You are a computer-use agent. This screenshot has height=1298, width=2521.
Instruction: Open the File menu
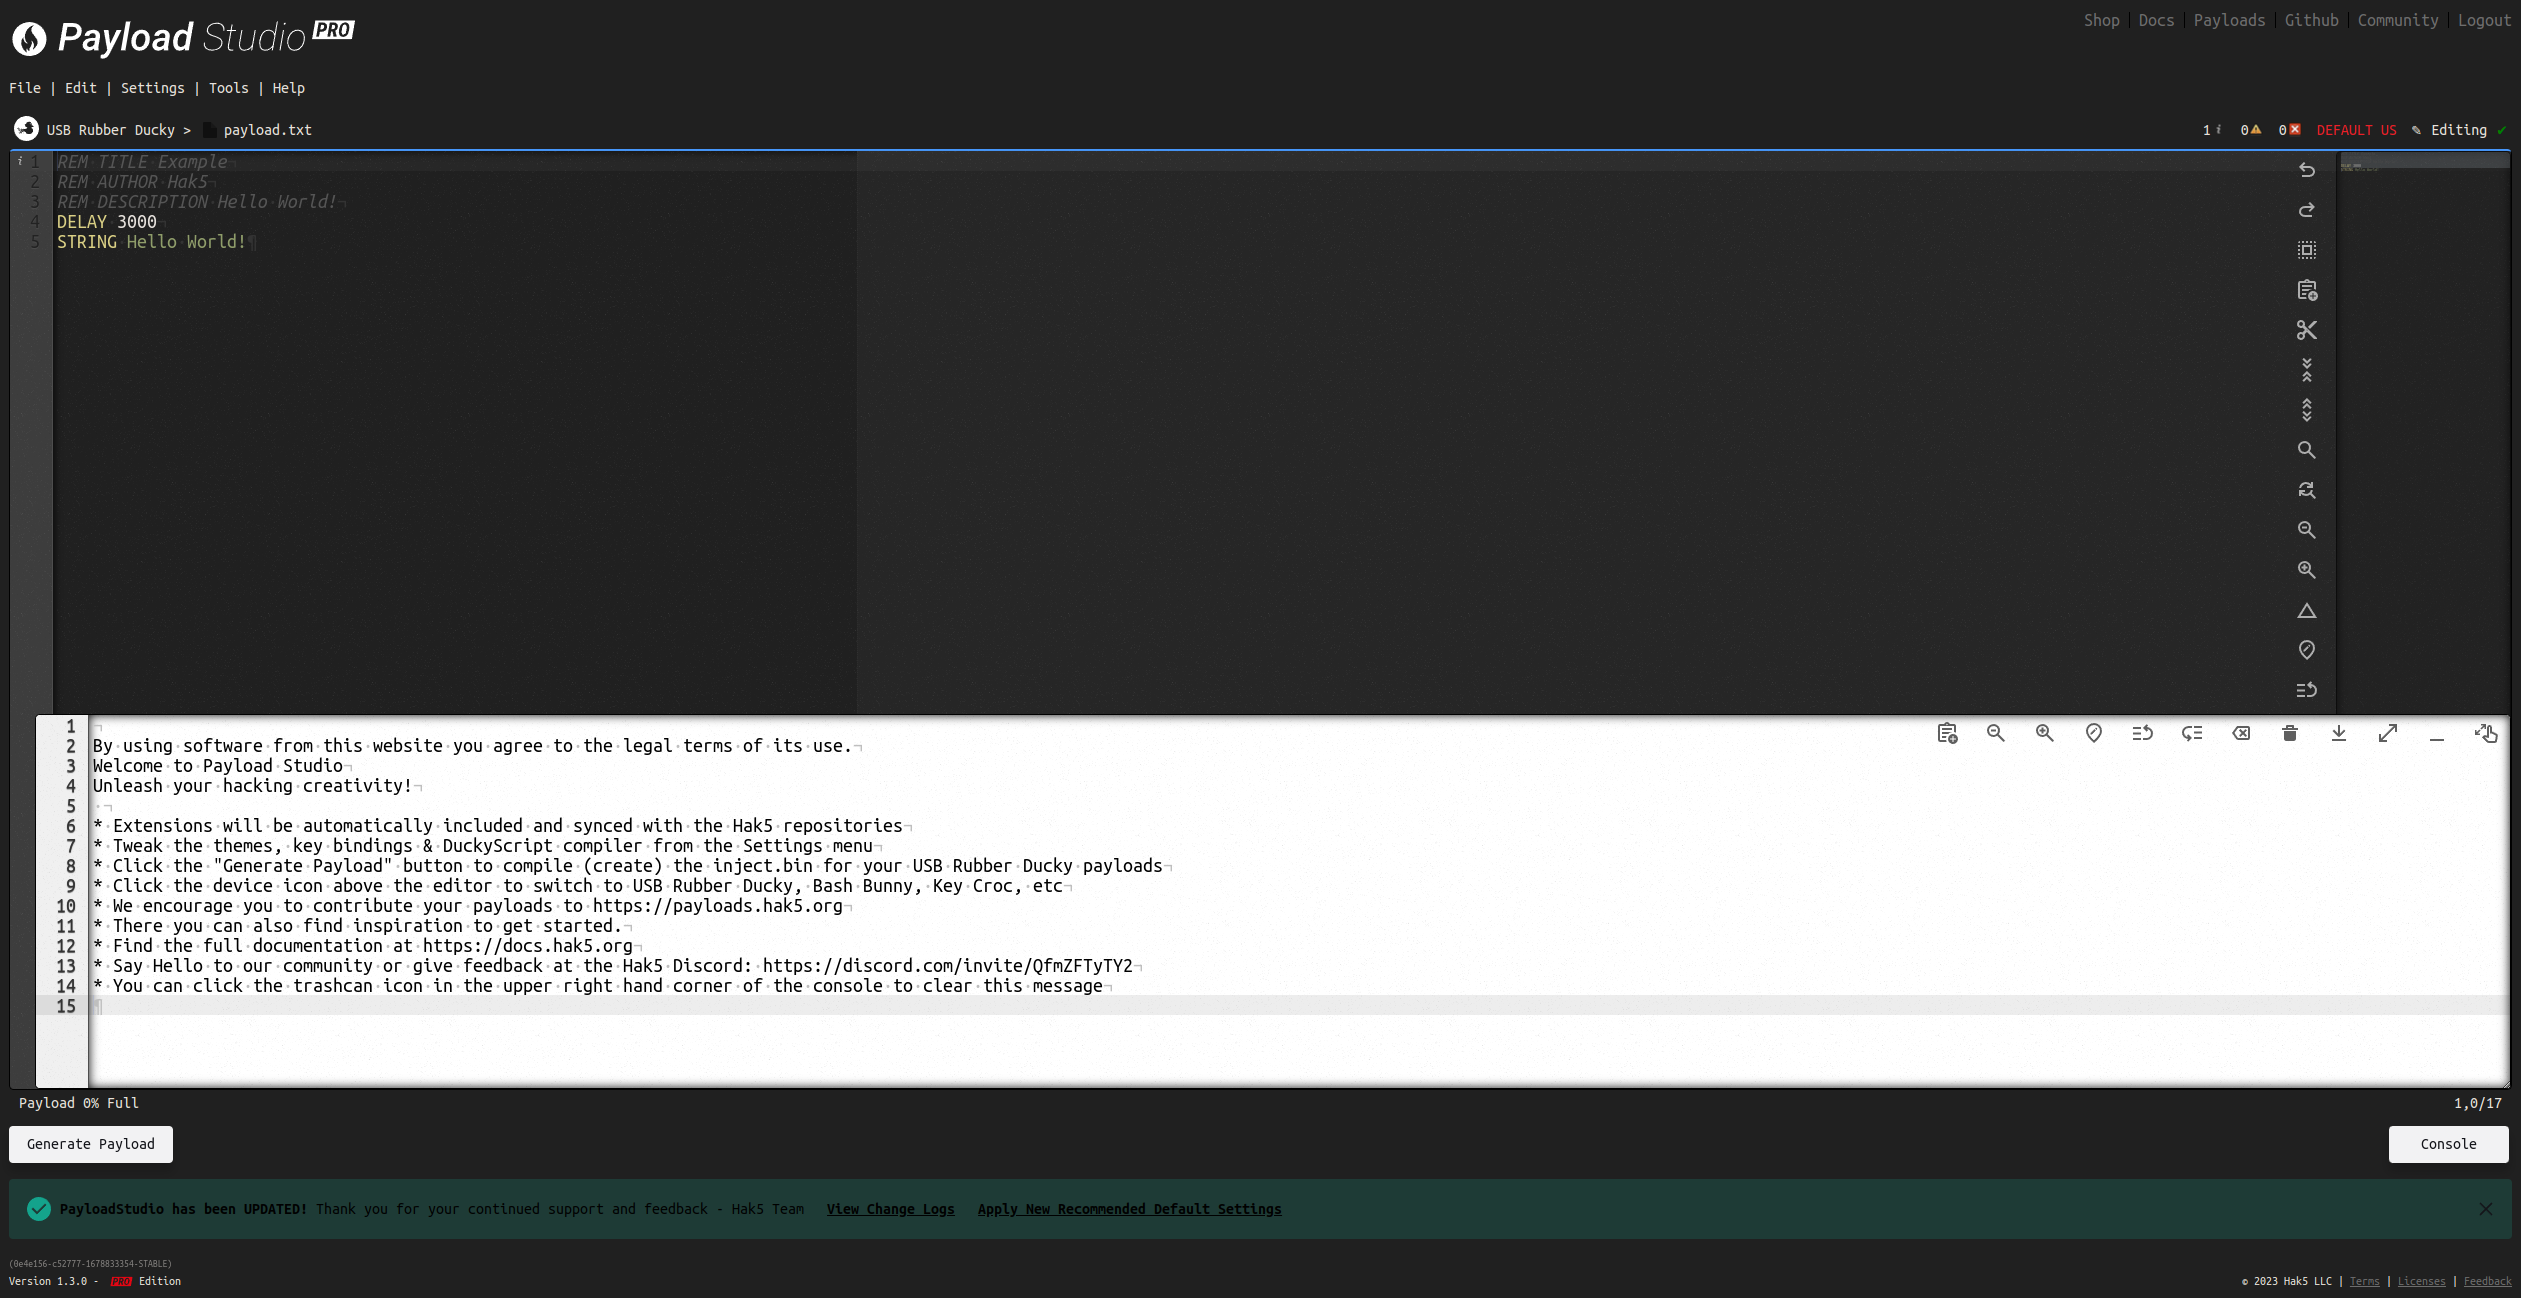pyautogui.click(x=25, y=88)
